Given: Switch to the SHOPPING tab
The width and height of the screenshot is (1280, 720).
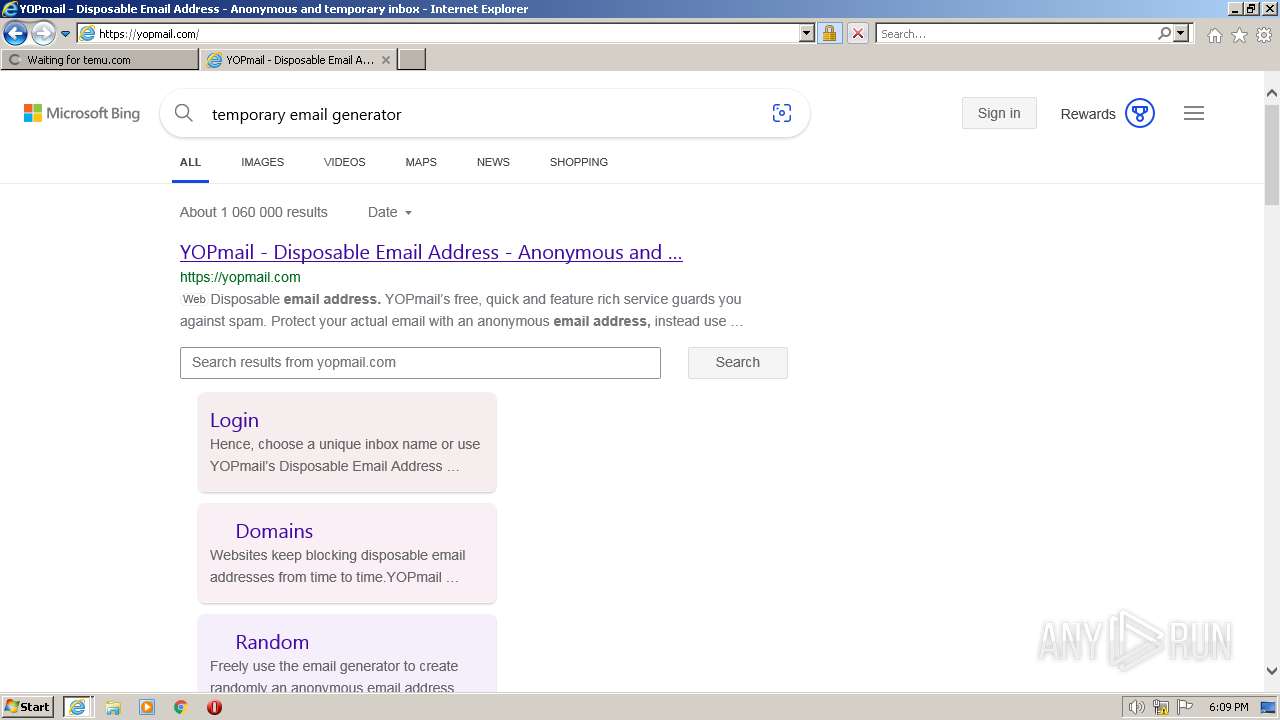Looking at the screenshot, I should point(579,162).
